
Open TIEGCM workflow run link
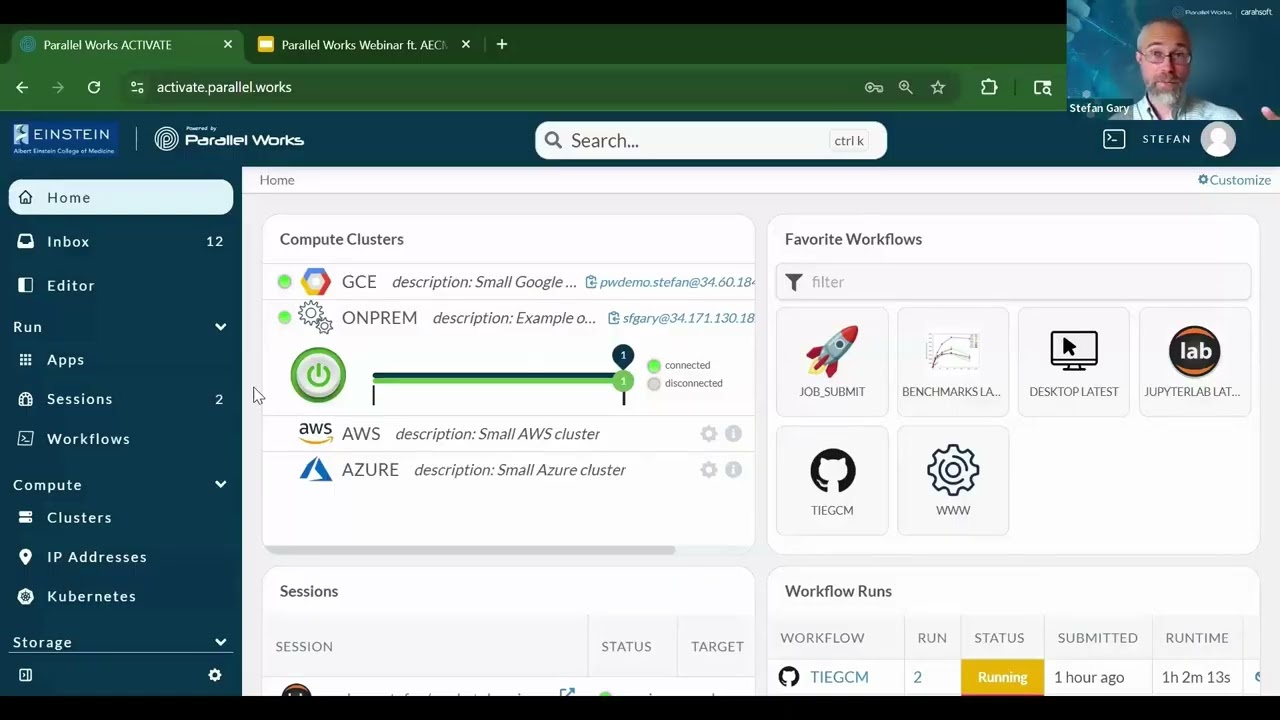[x=839, y=677]
